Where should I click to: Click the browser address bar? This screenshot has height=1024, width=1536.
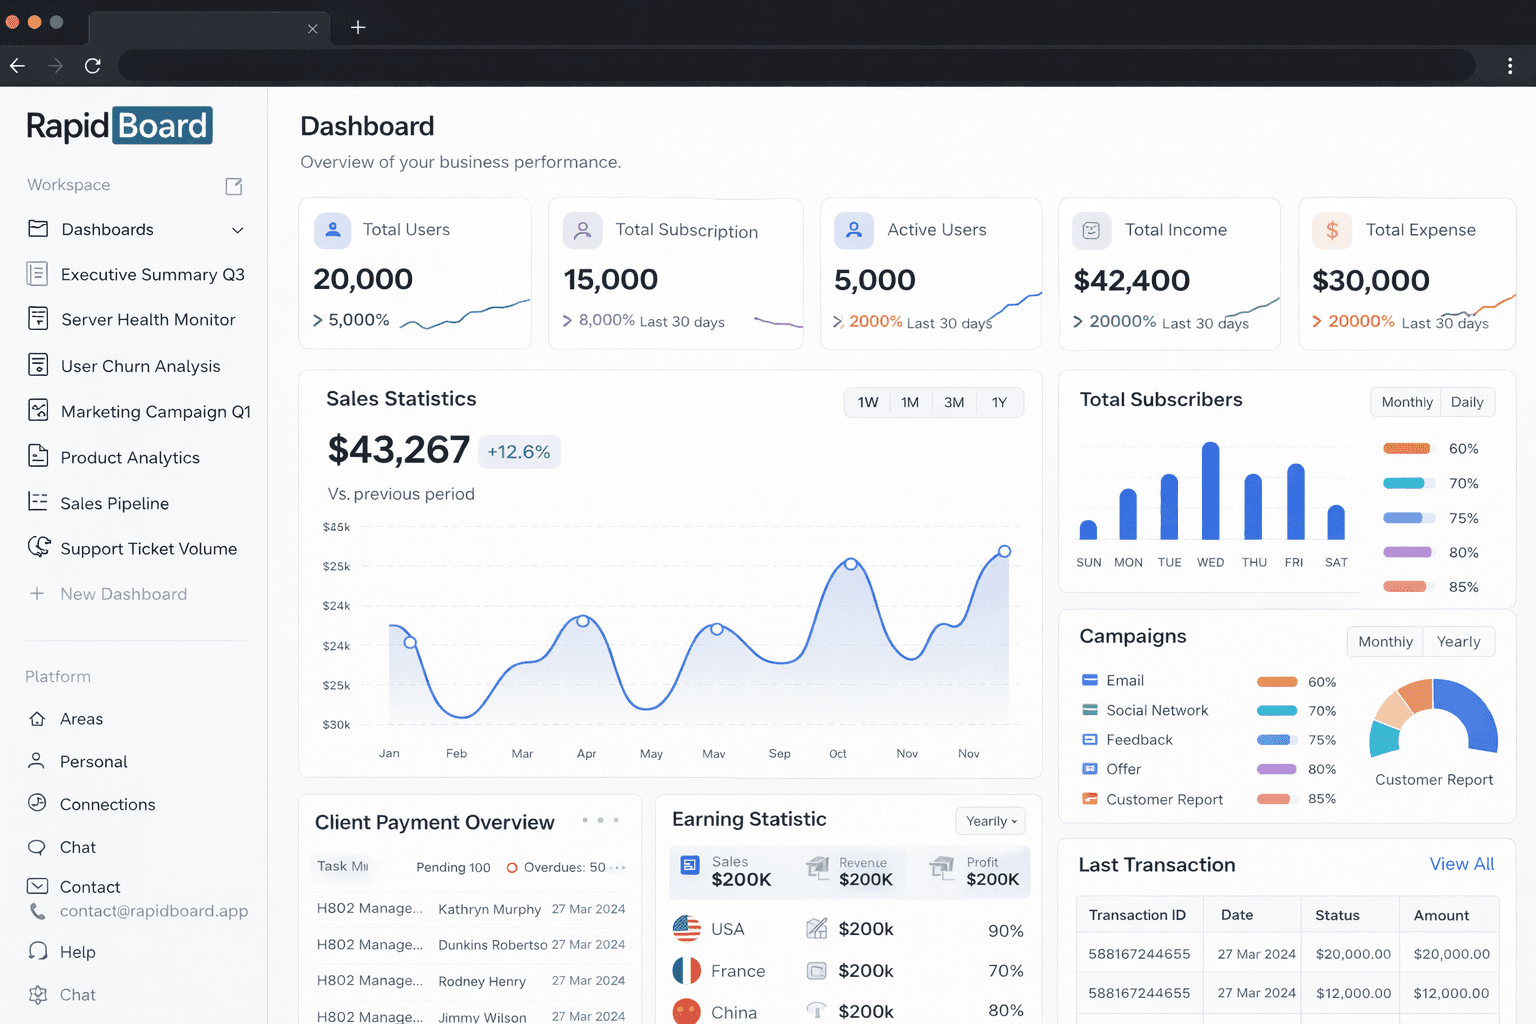pos(797,66)
